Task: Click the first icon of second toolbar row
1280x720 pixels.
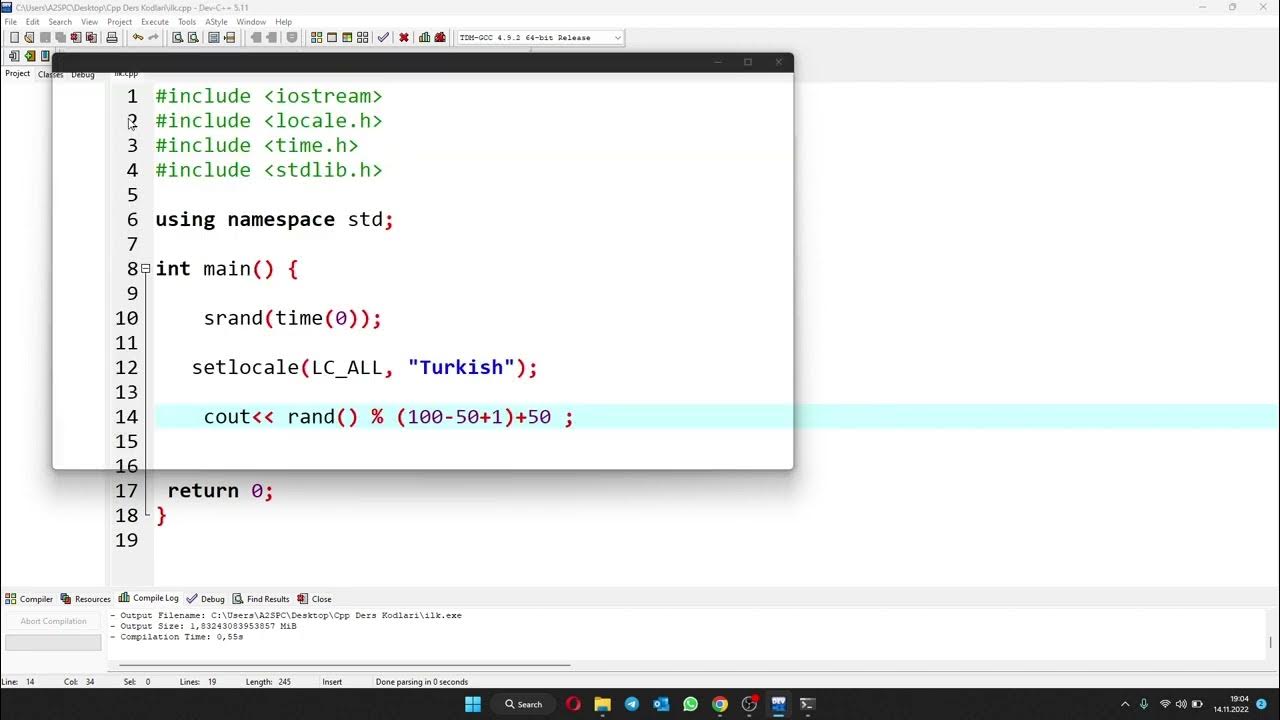Action: click(x=14, y=56)
